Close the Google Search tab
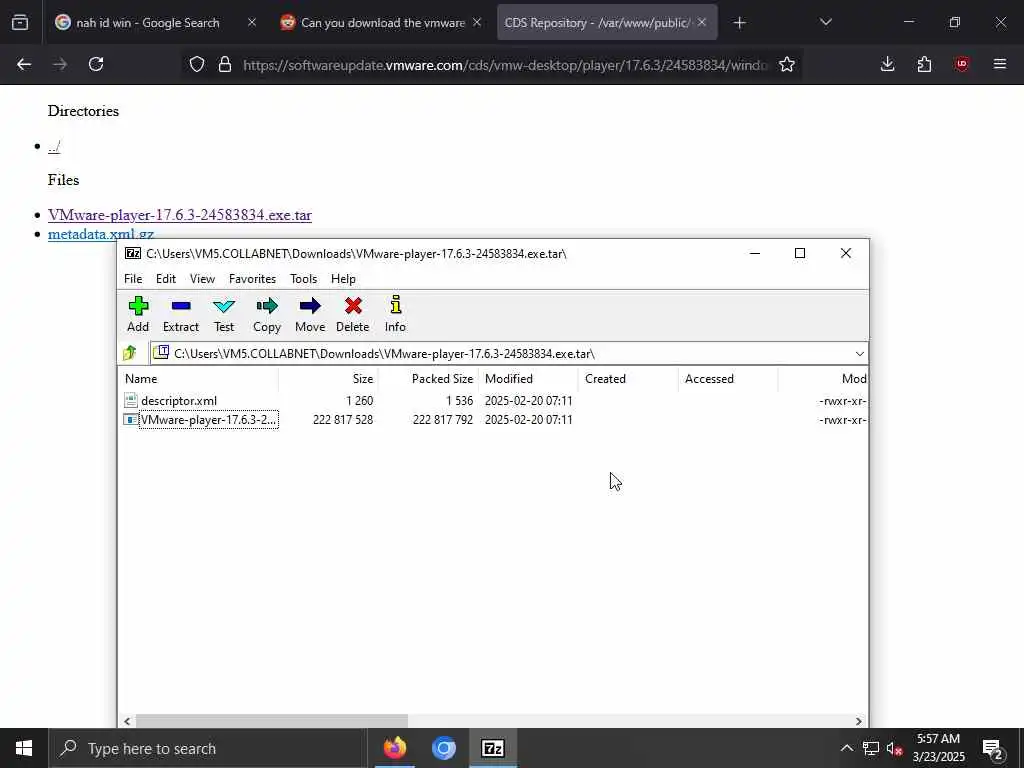 [252, 23]
